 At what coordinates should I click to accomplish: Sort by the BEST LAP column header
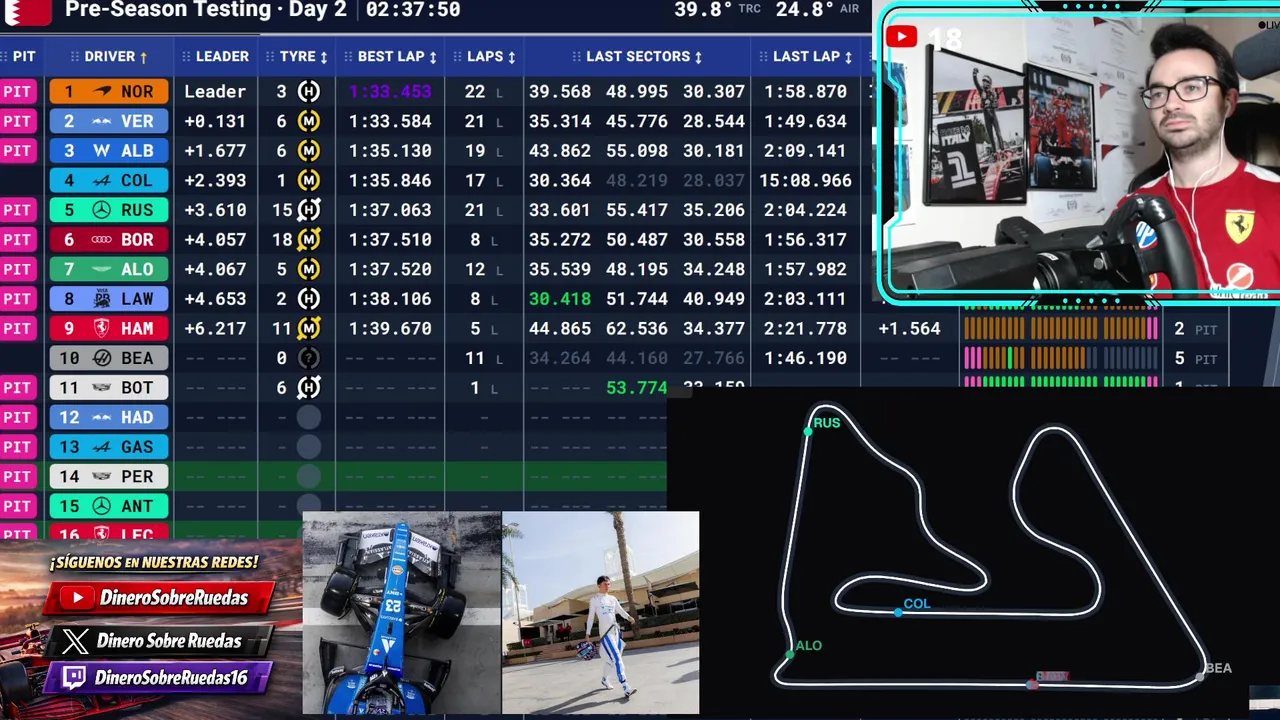pos(390,57)
